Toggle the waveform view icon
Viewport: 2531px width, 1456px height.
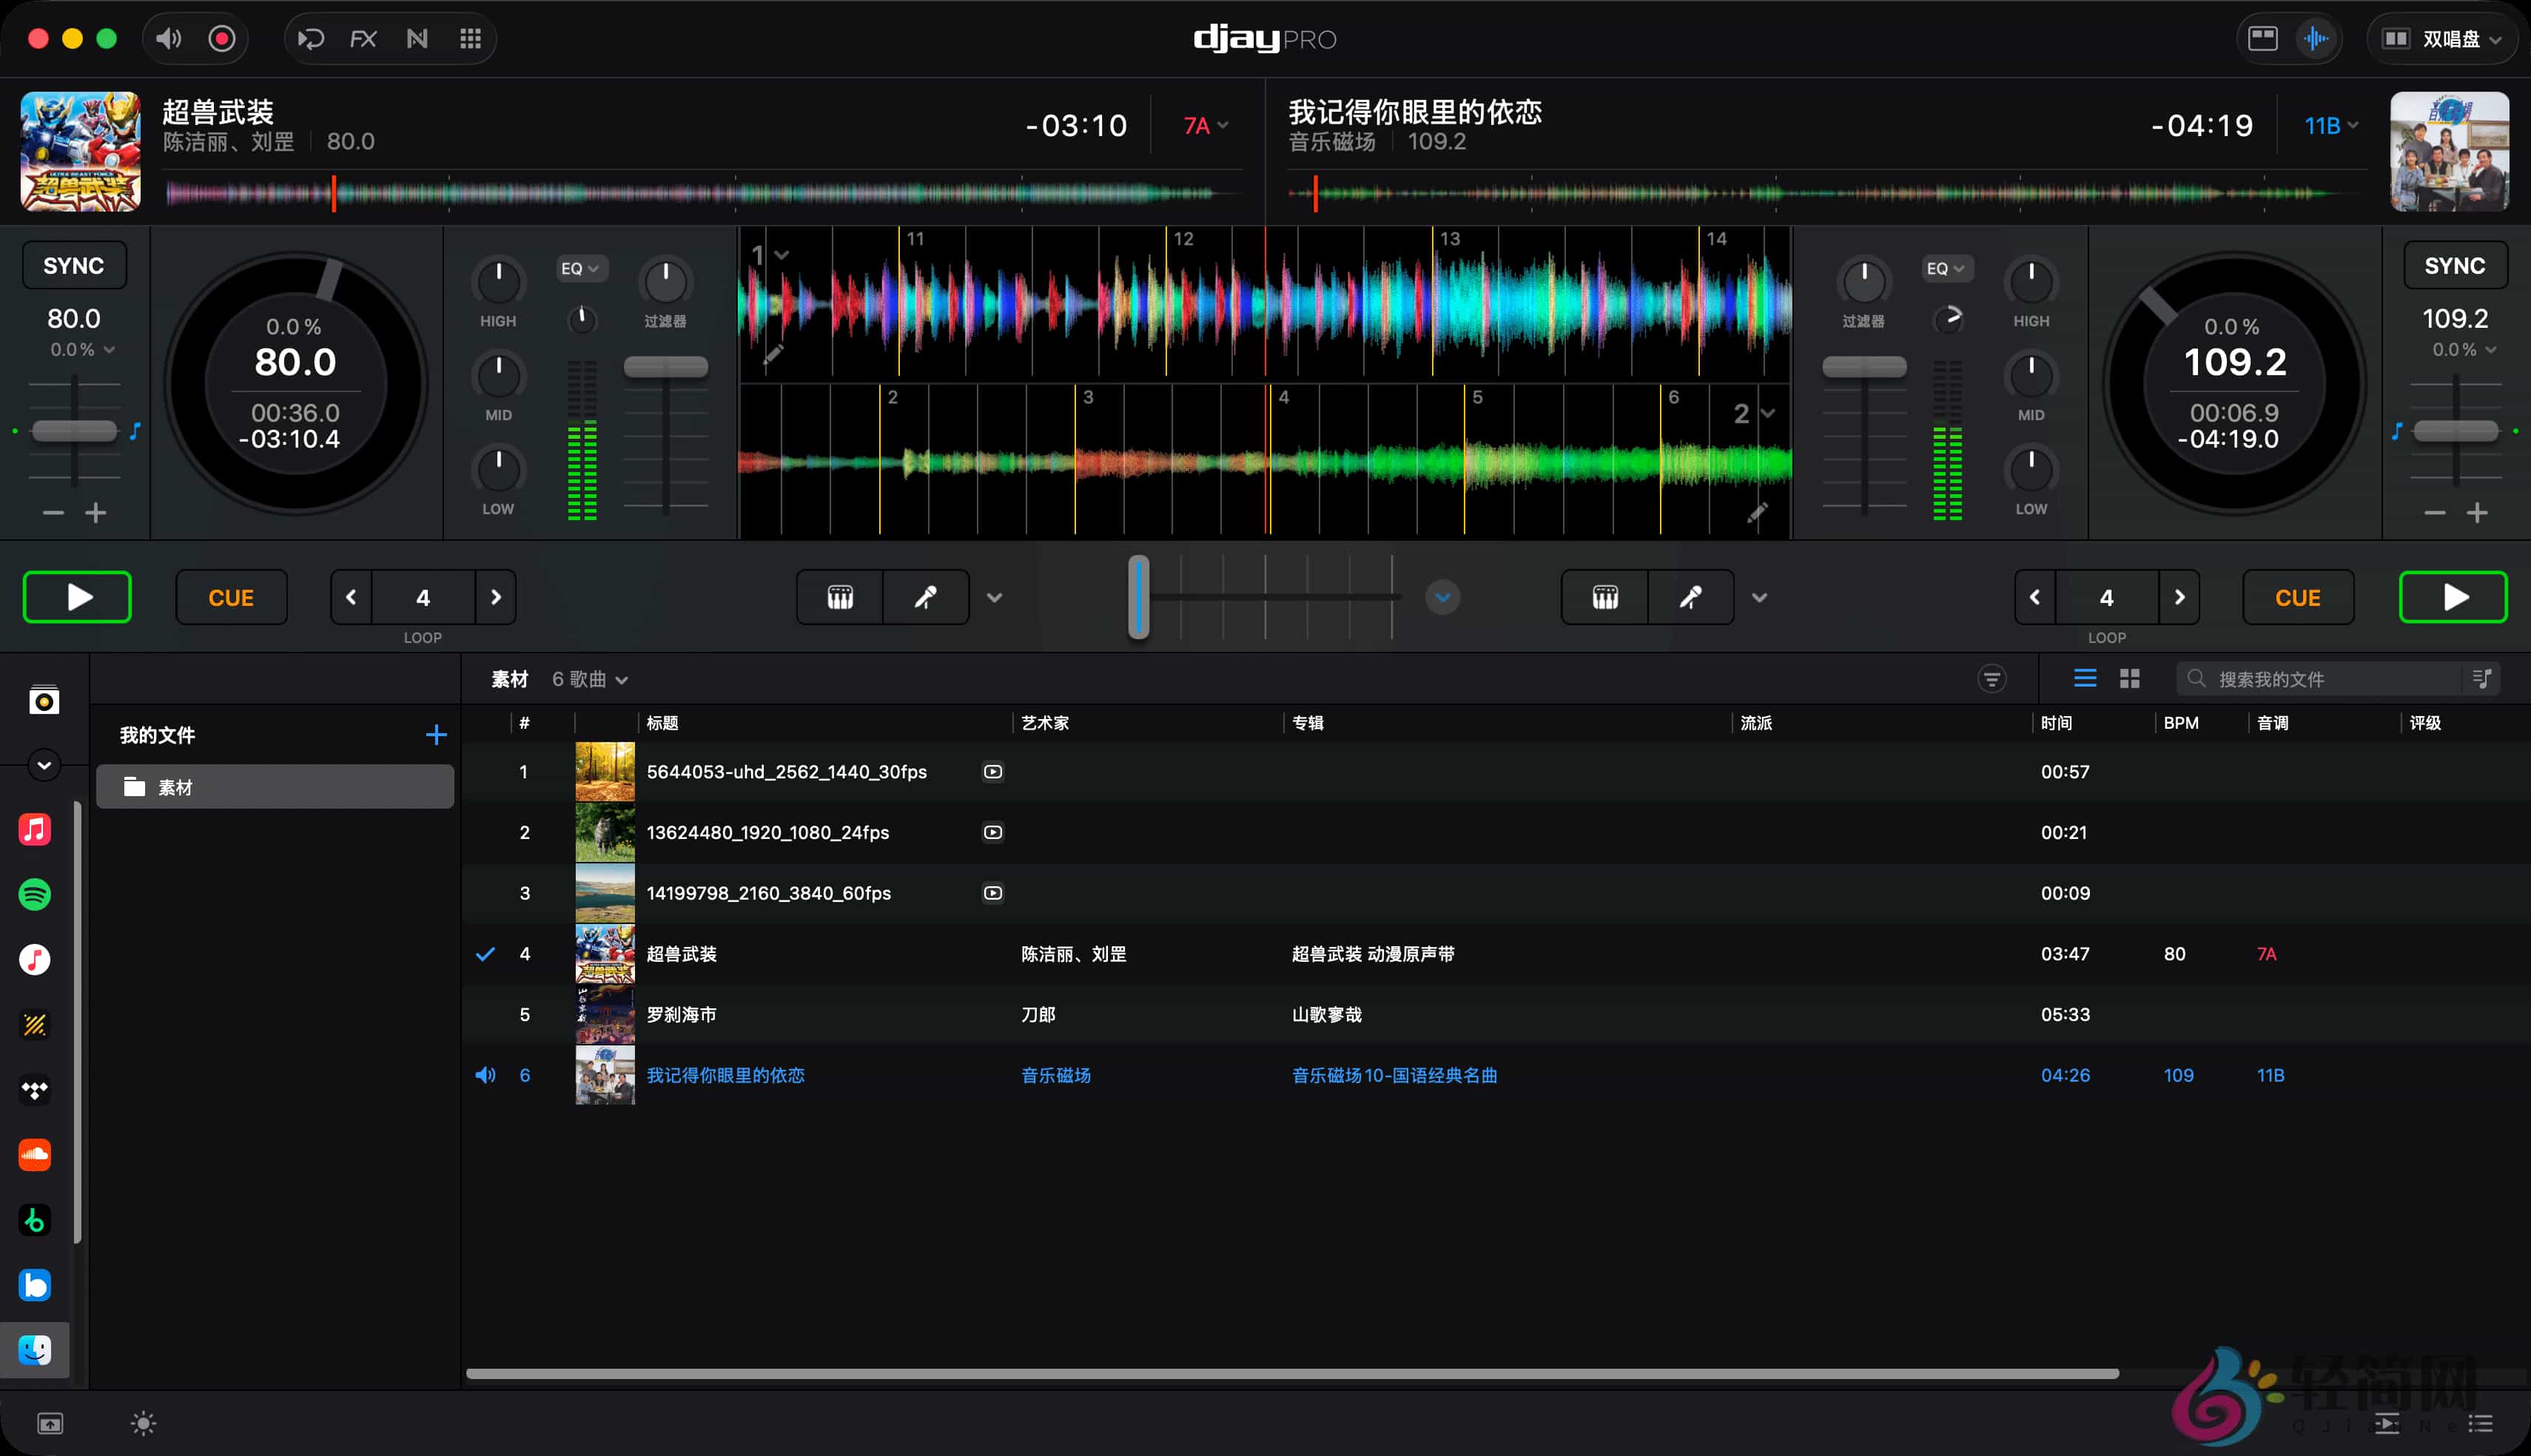2315,39
